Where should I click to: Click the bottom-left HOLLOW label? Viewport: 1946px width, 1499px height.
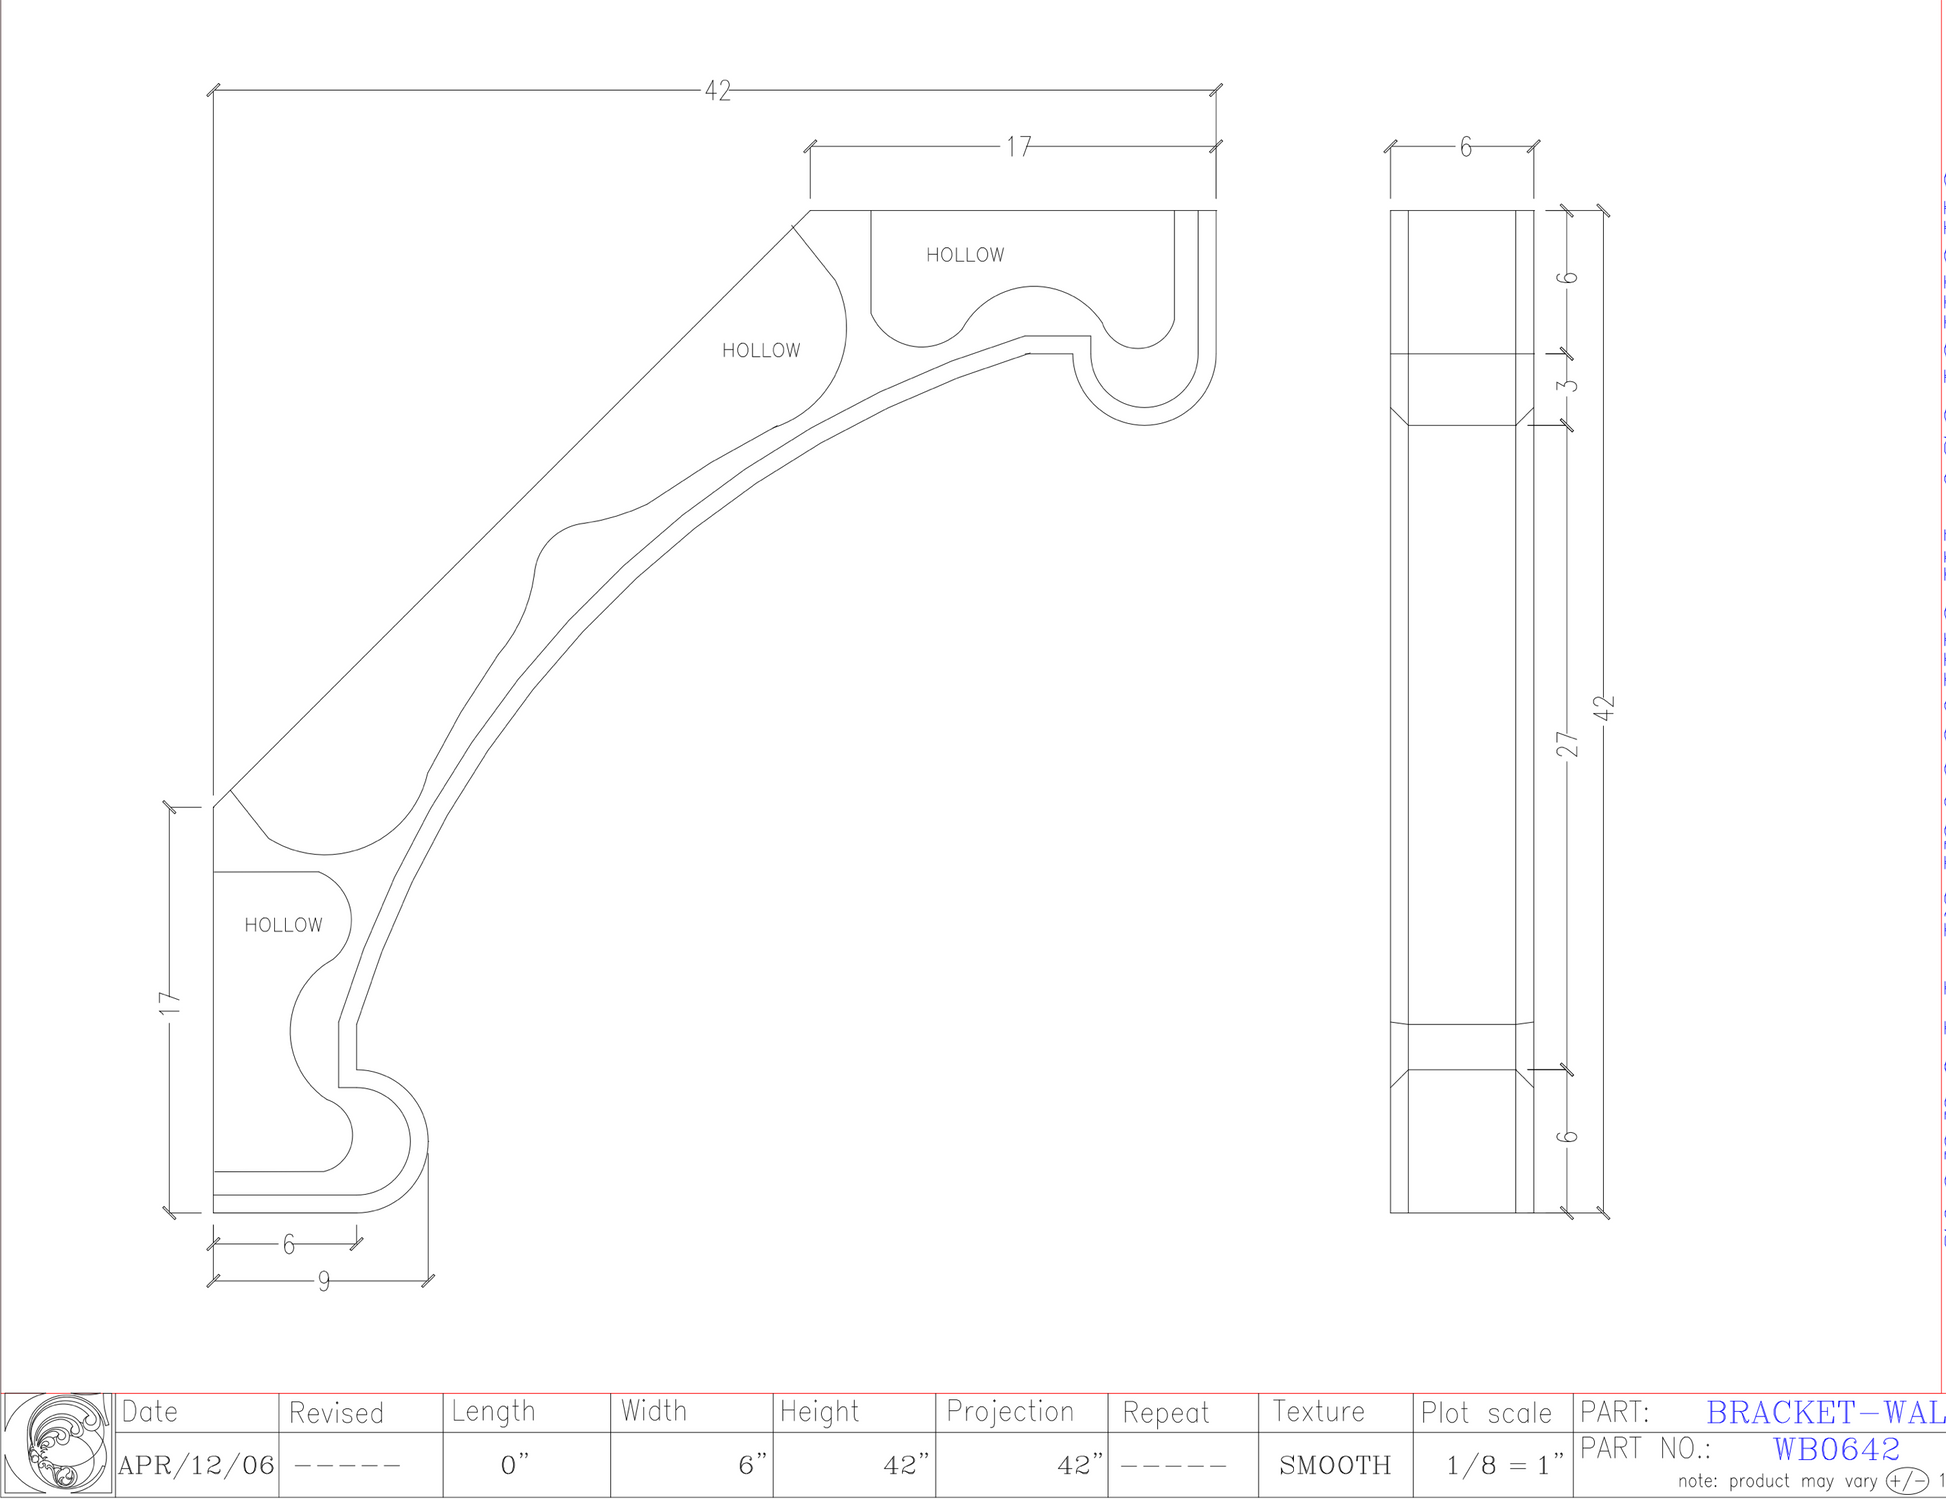click(283, 926)
